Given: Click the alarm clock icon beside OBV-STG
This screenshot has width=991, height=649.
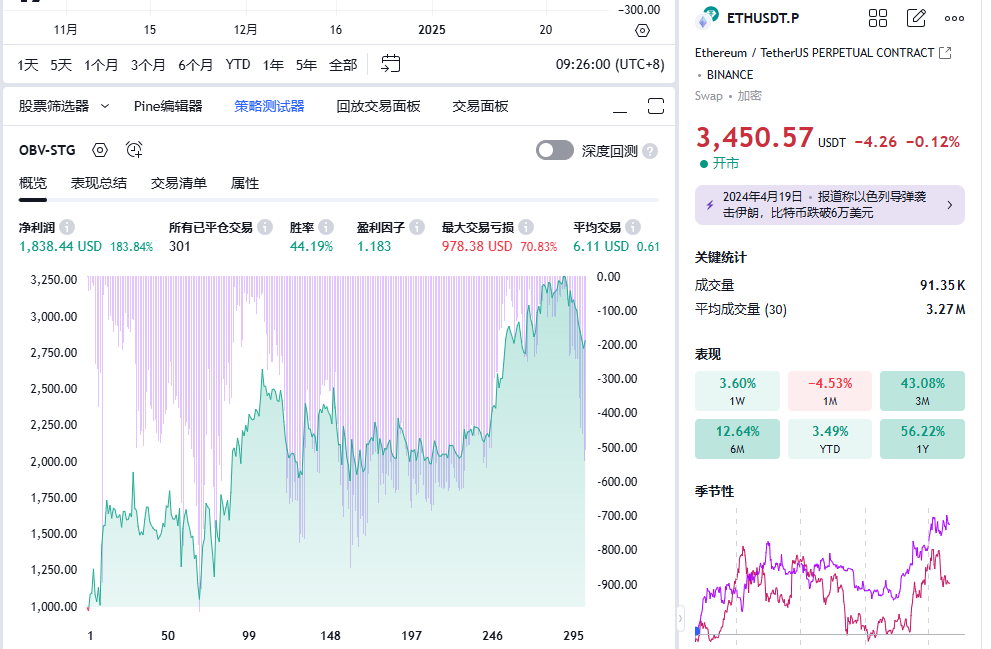Looking at the screenshot, I should pos(134,150).
